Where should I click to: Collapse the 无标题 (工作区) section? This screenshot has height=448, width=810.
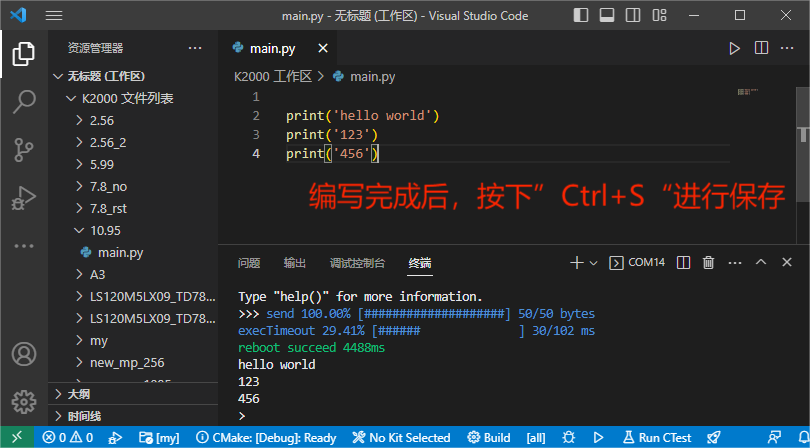133,76
